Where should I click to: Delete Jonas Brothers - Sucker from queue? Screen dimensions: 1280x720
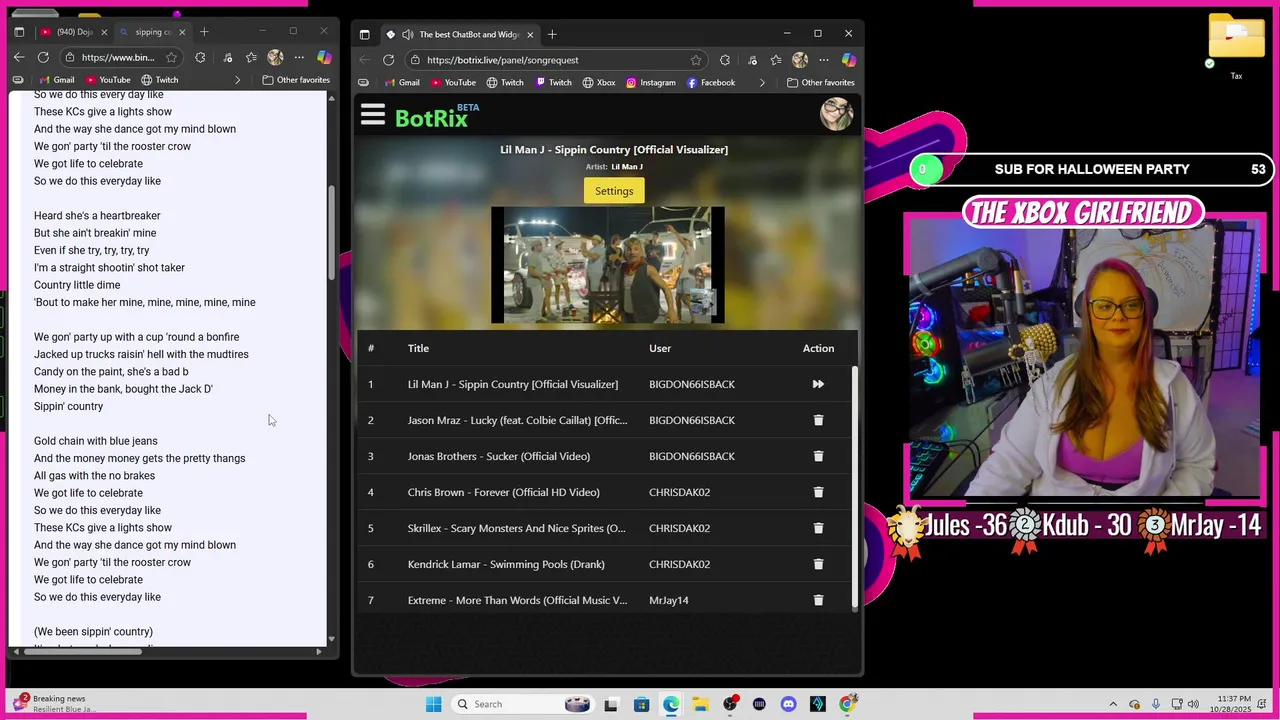[x=818, y=456]
